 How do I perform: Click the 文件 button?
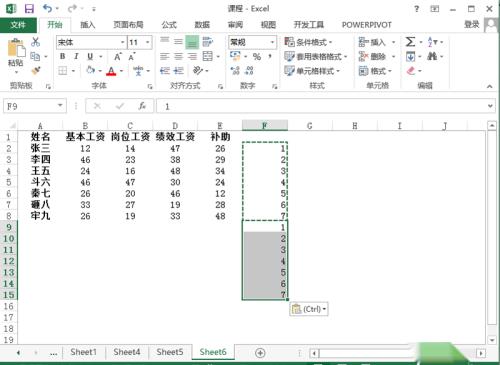pos(18,25)
